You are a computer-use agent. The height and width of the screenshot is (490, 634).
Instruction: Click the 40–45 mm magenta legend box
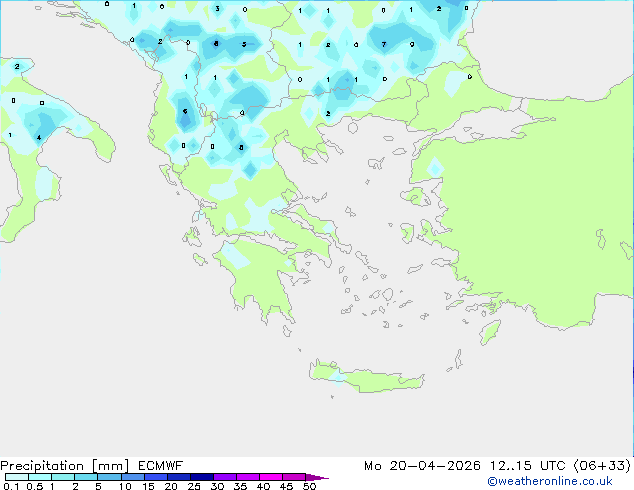(271, 477)
